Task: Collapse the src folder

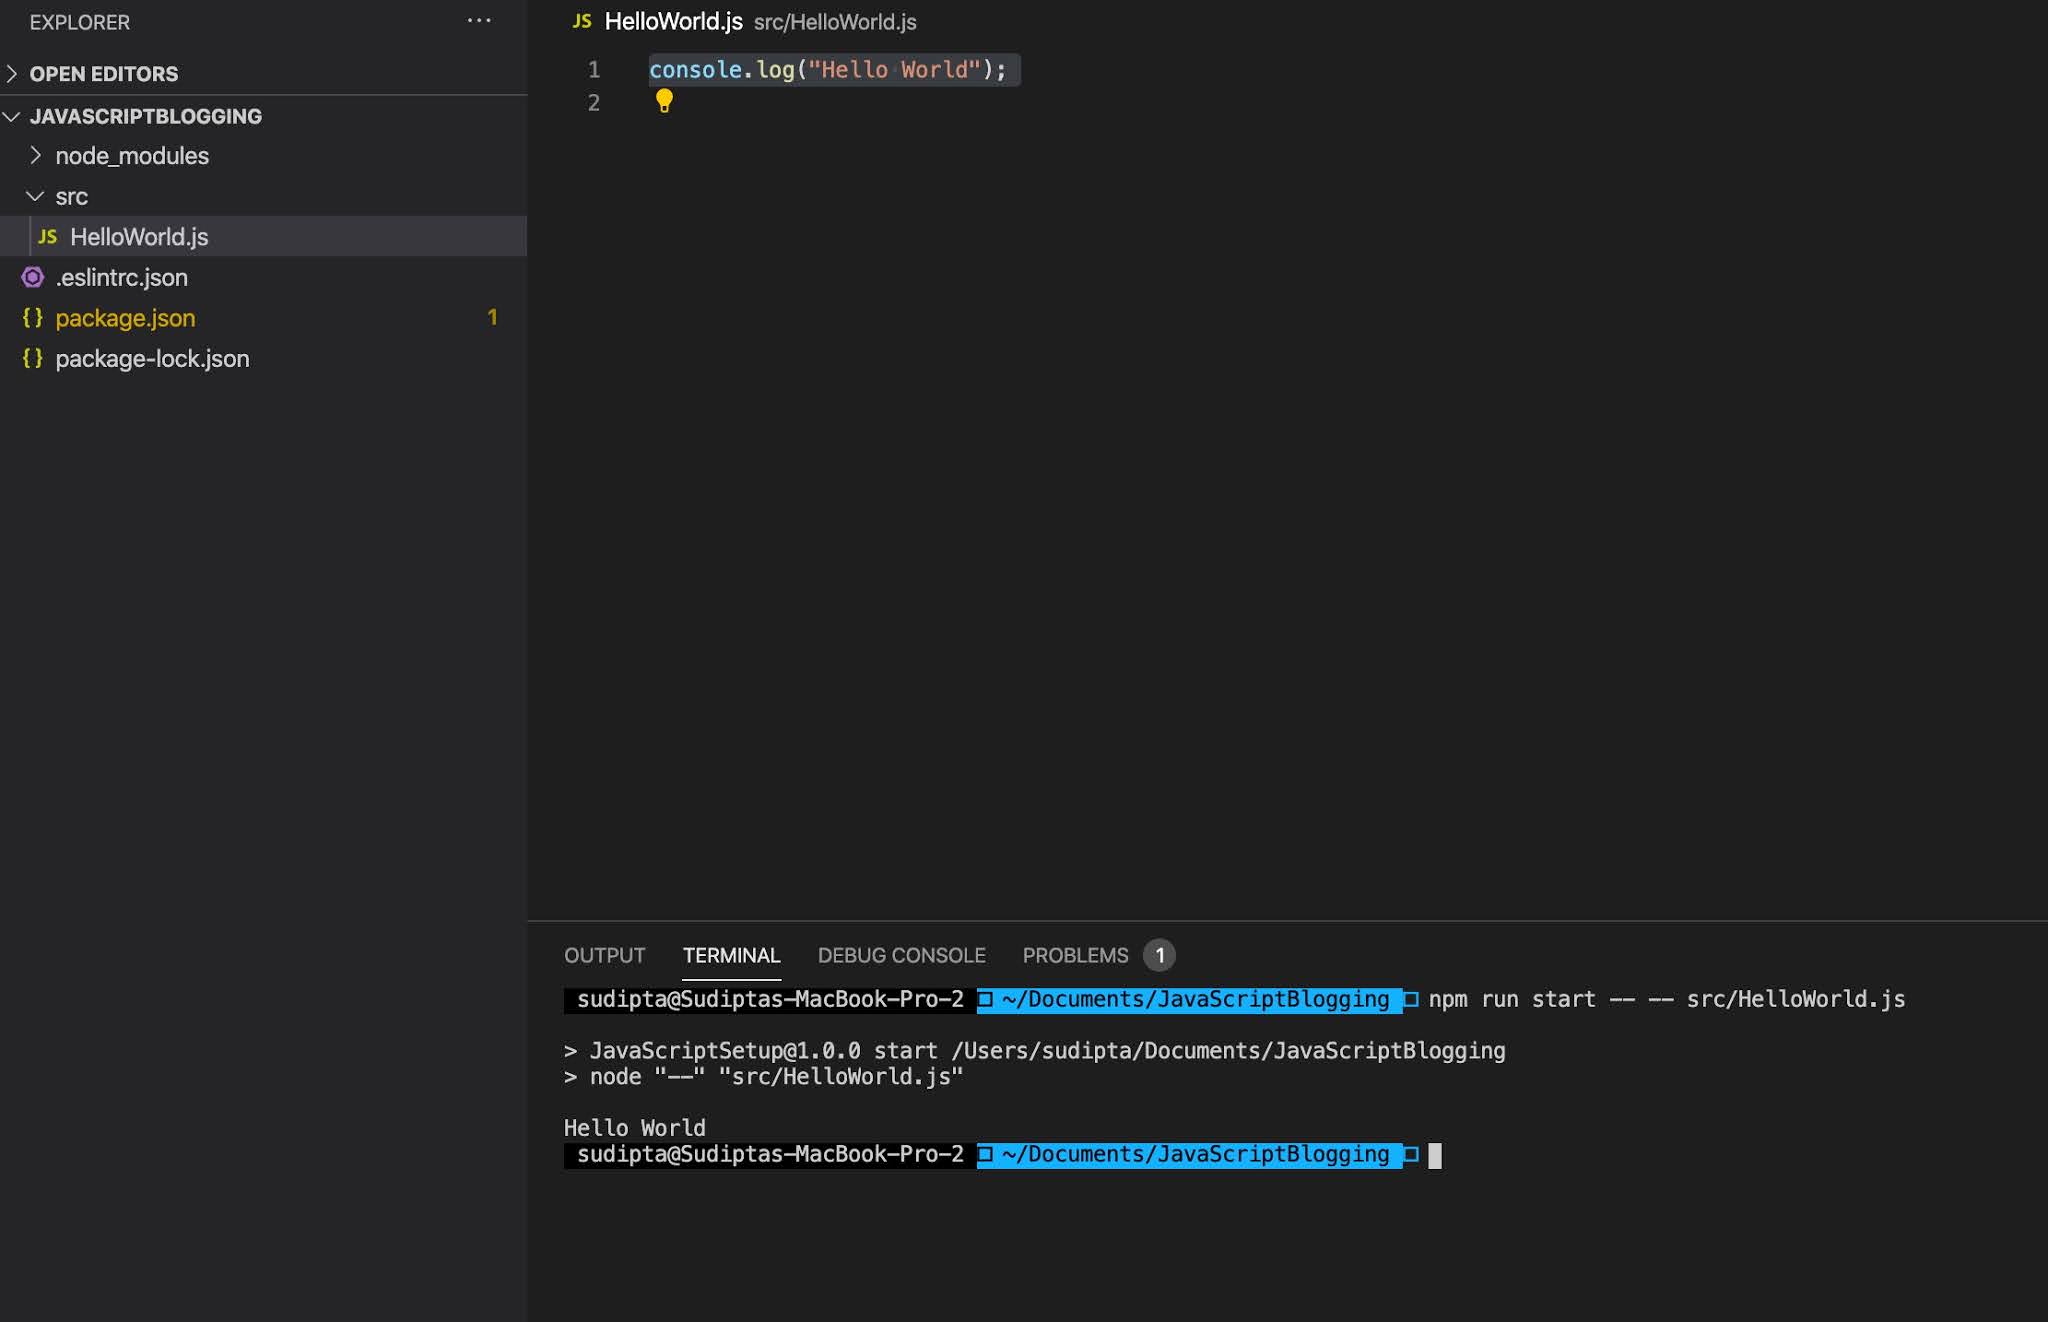Action: tap(37, 196)
